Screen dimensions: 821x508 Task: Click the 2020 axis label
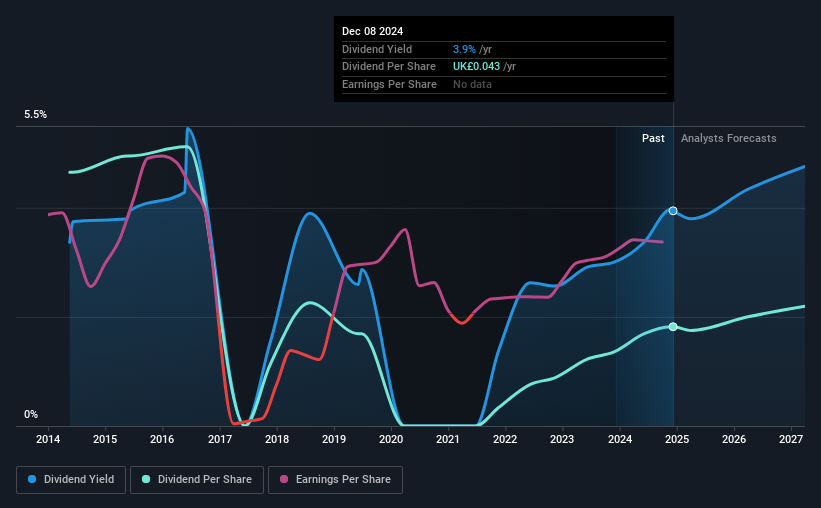coord(391,439)
